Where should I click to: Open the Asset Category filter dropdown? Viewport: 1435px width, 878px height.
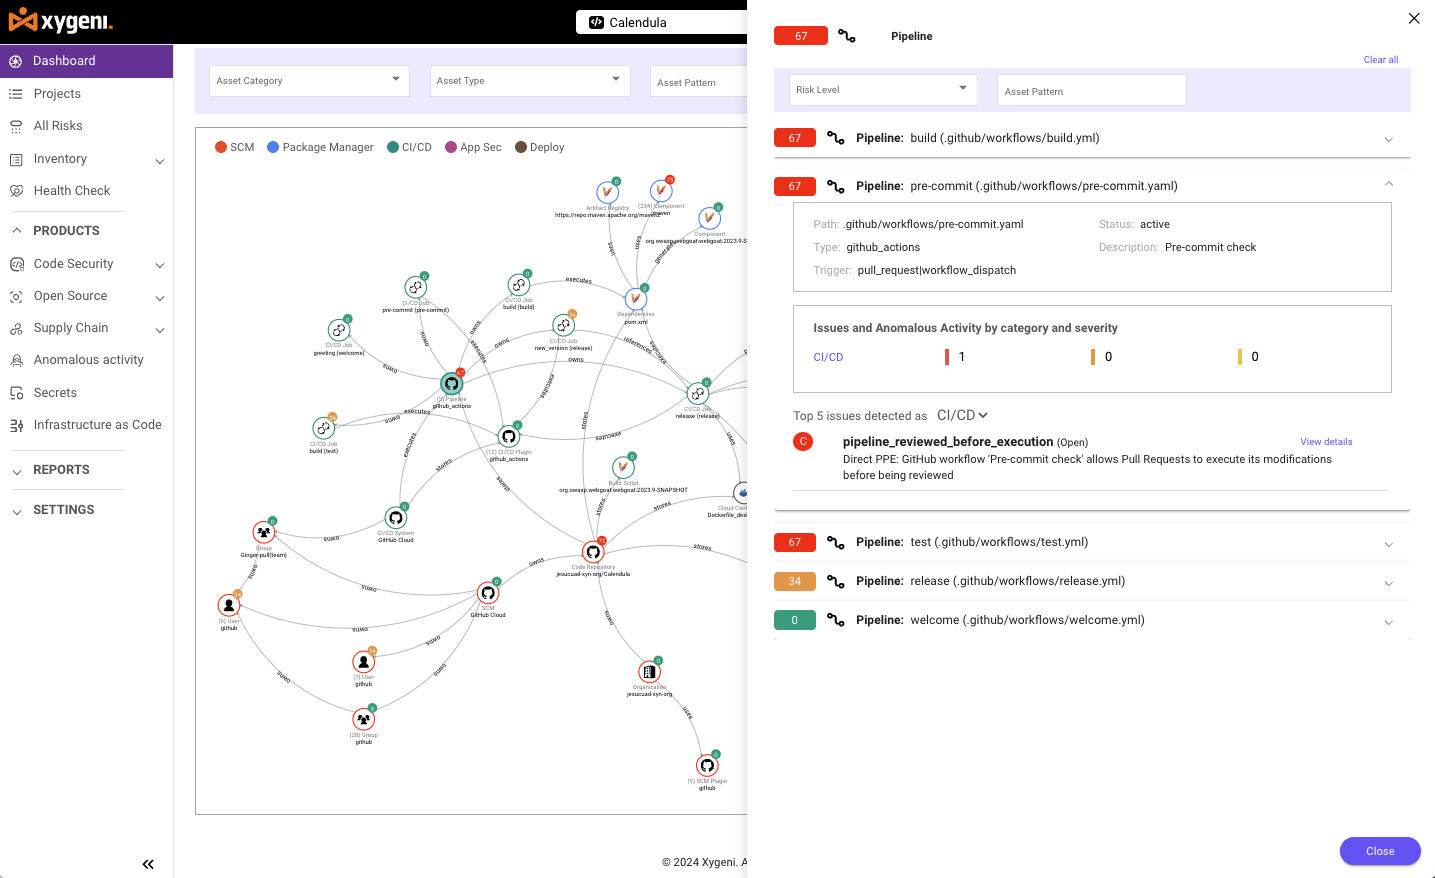tap(308, 80)
